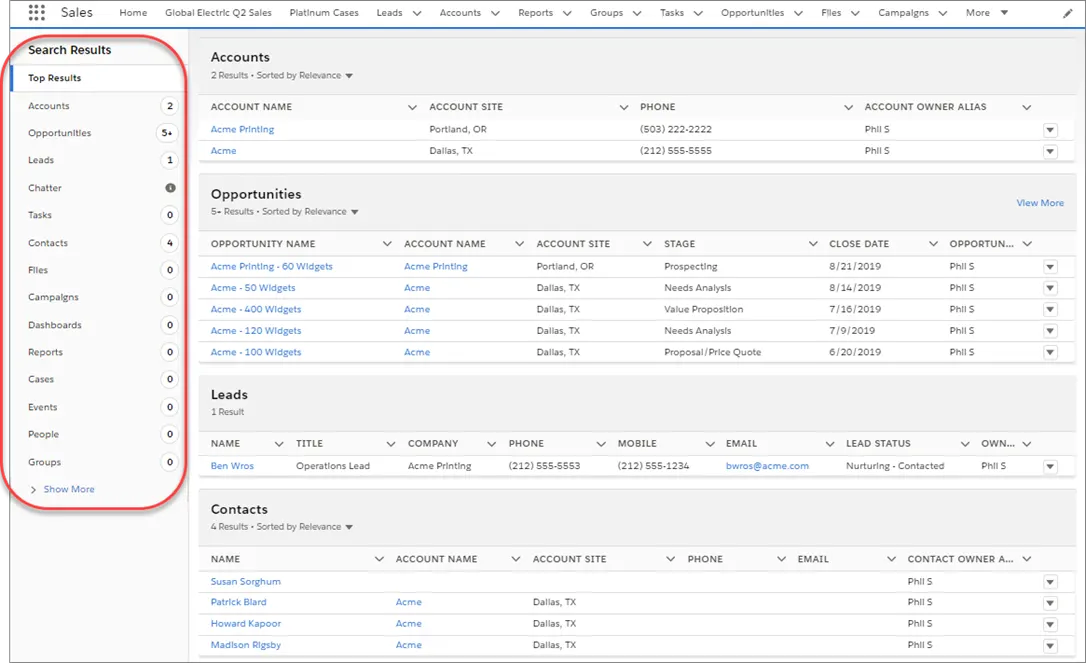Open the Acme Printing account link

pyautogui.click(x=242, y=130)
